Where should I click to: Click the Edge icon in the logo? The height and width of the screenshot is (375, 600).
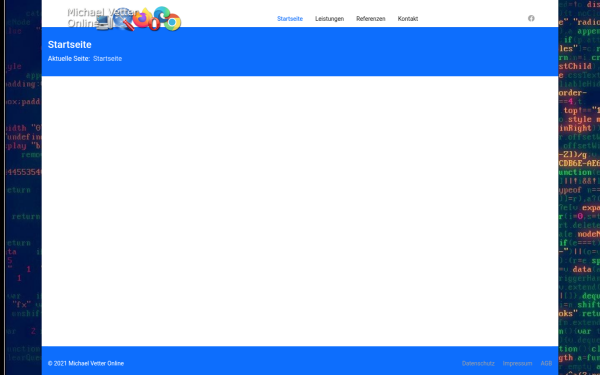tap(162, 13)
